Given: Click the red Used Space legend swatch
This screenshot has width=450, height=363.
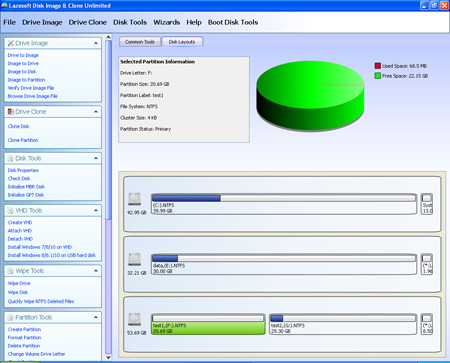Looking at the screenshot, I should [x=378, y=66].
